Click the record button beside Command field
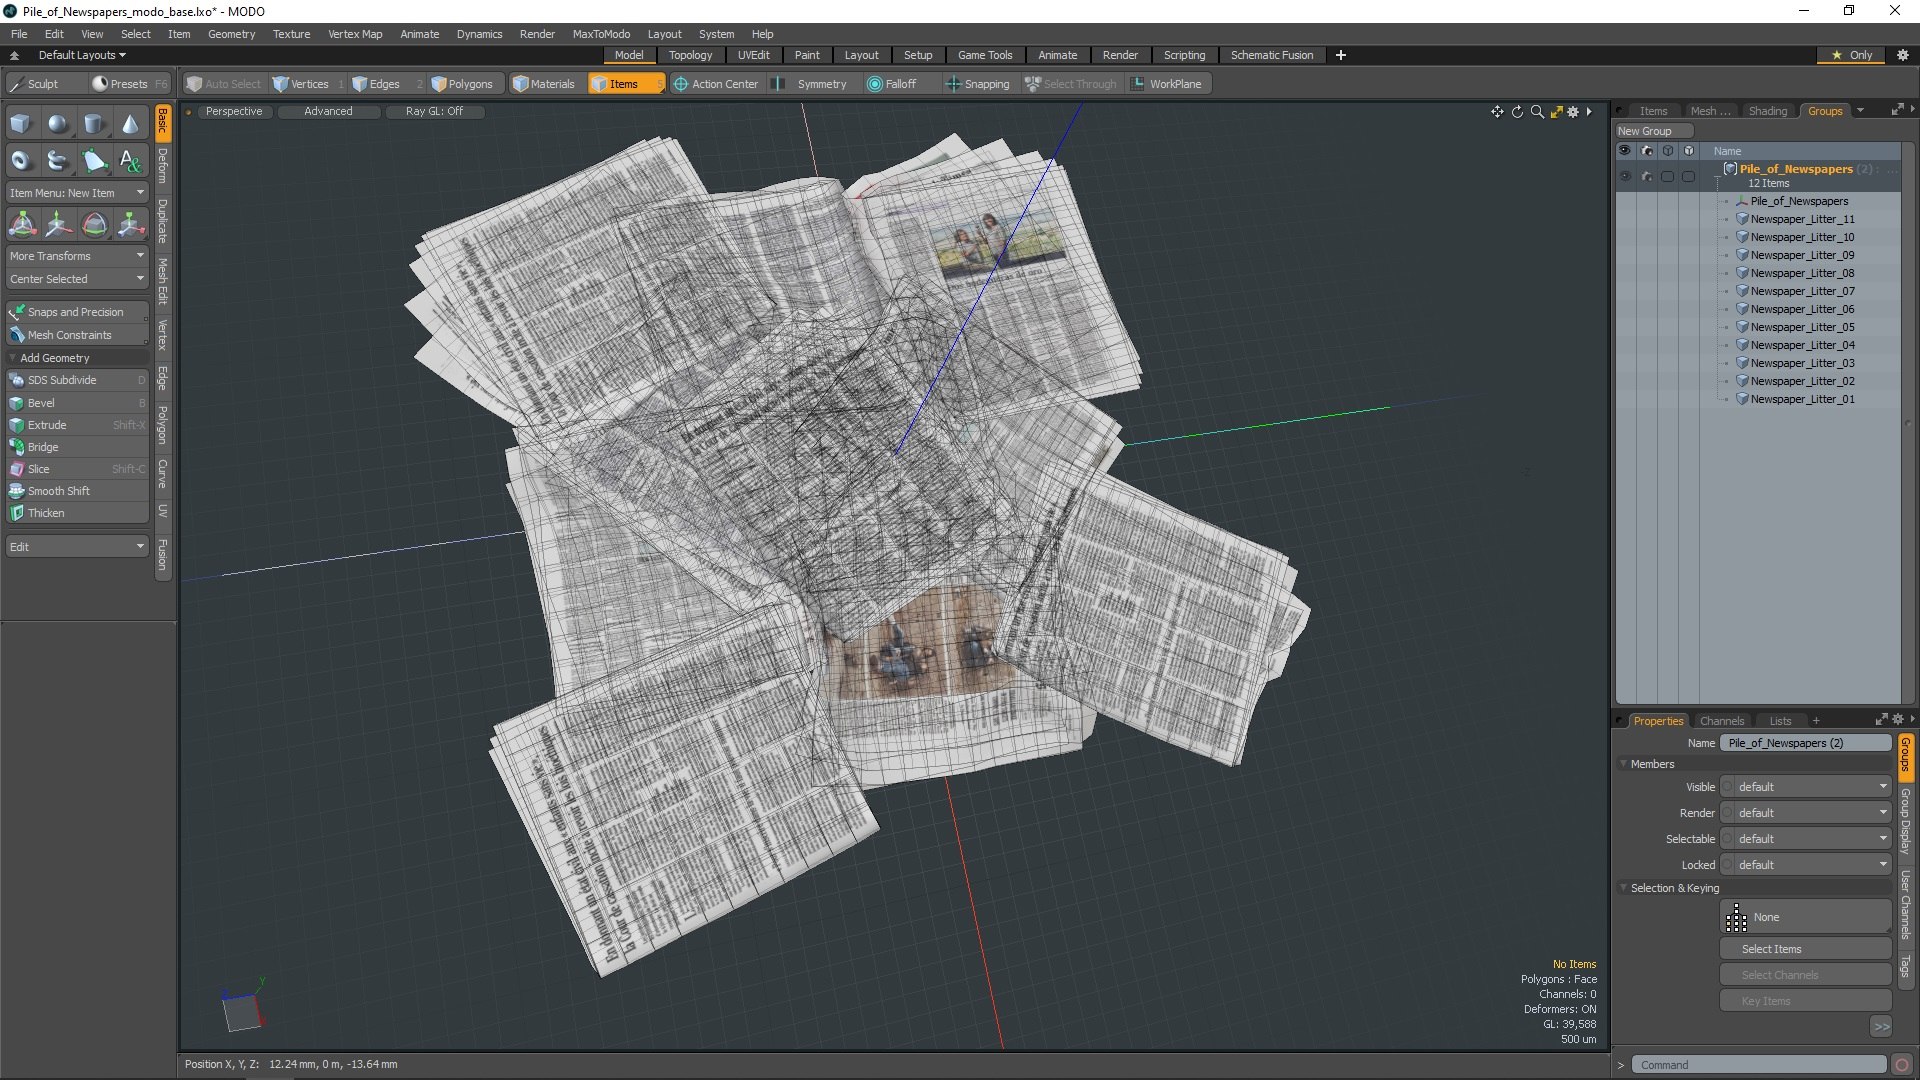The width and height of the screenshot is (1920, 1080). 1902,1065
